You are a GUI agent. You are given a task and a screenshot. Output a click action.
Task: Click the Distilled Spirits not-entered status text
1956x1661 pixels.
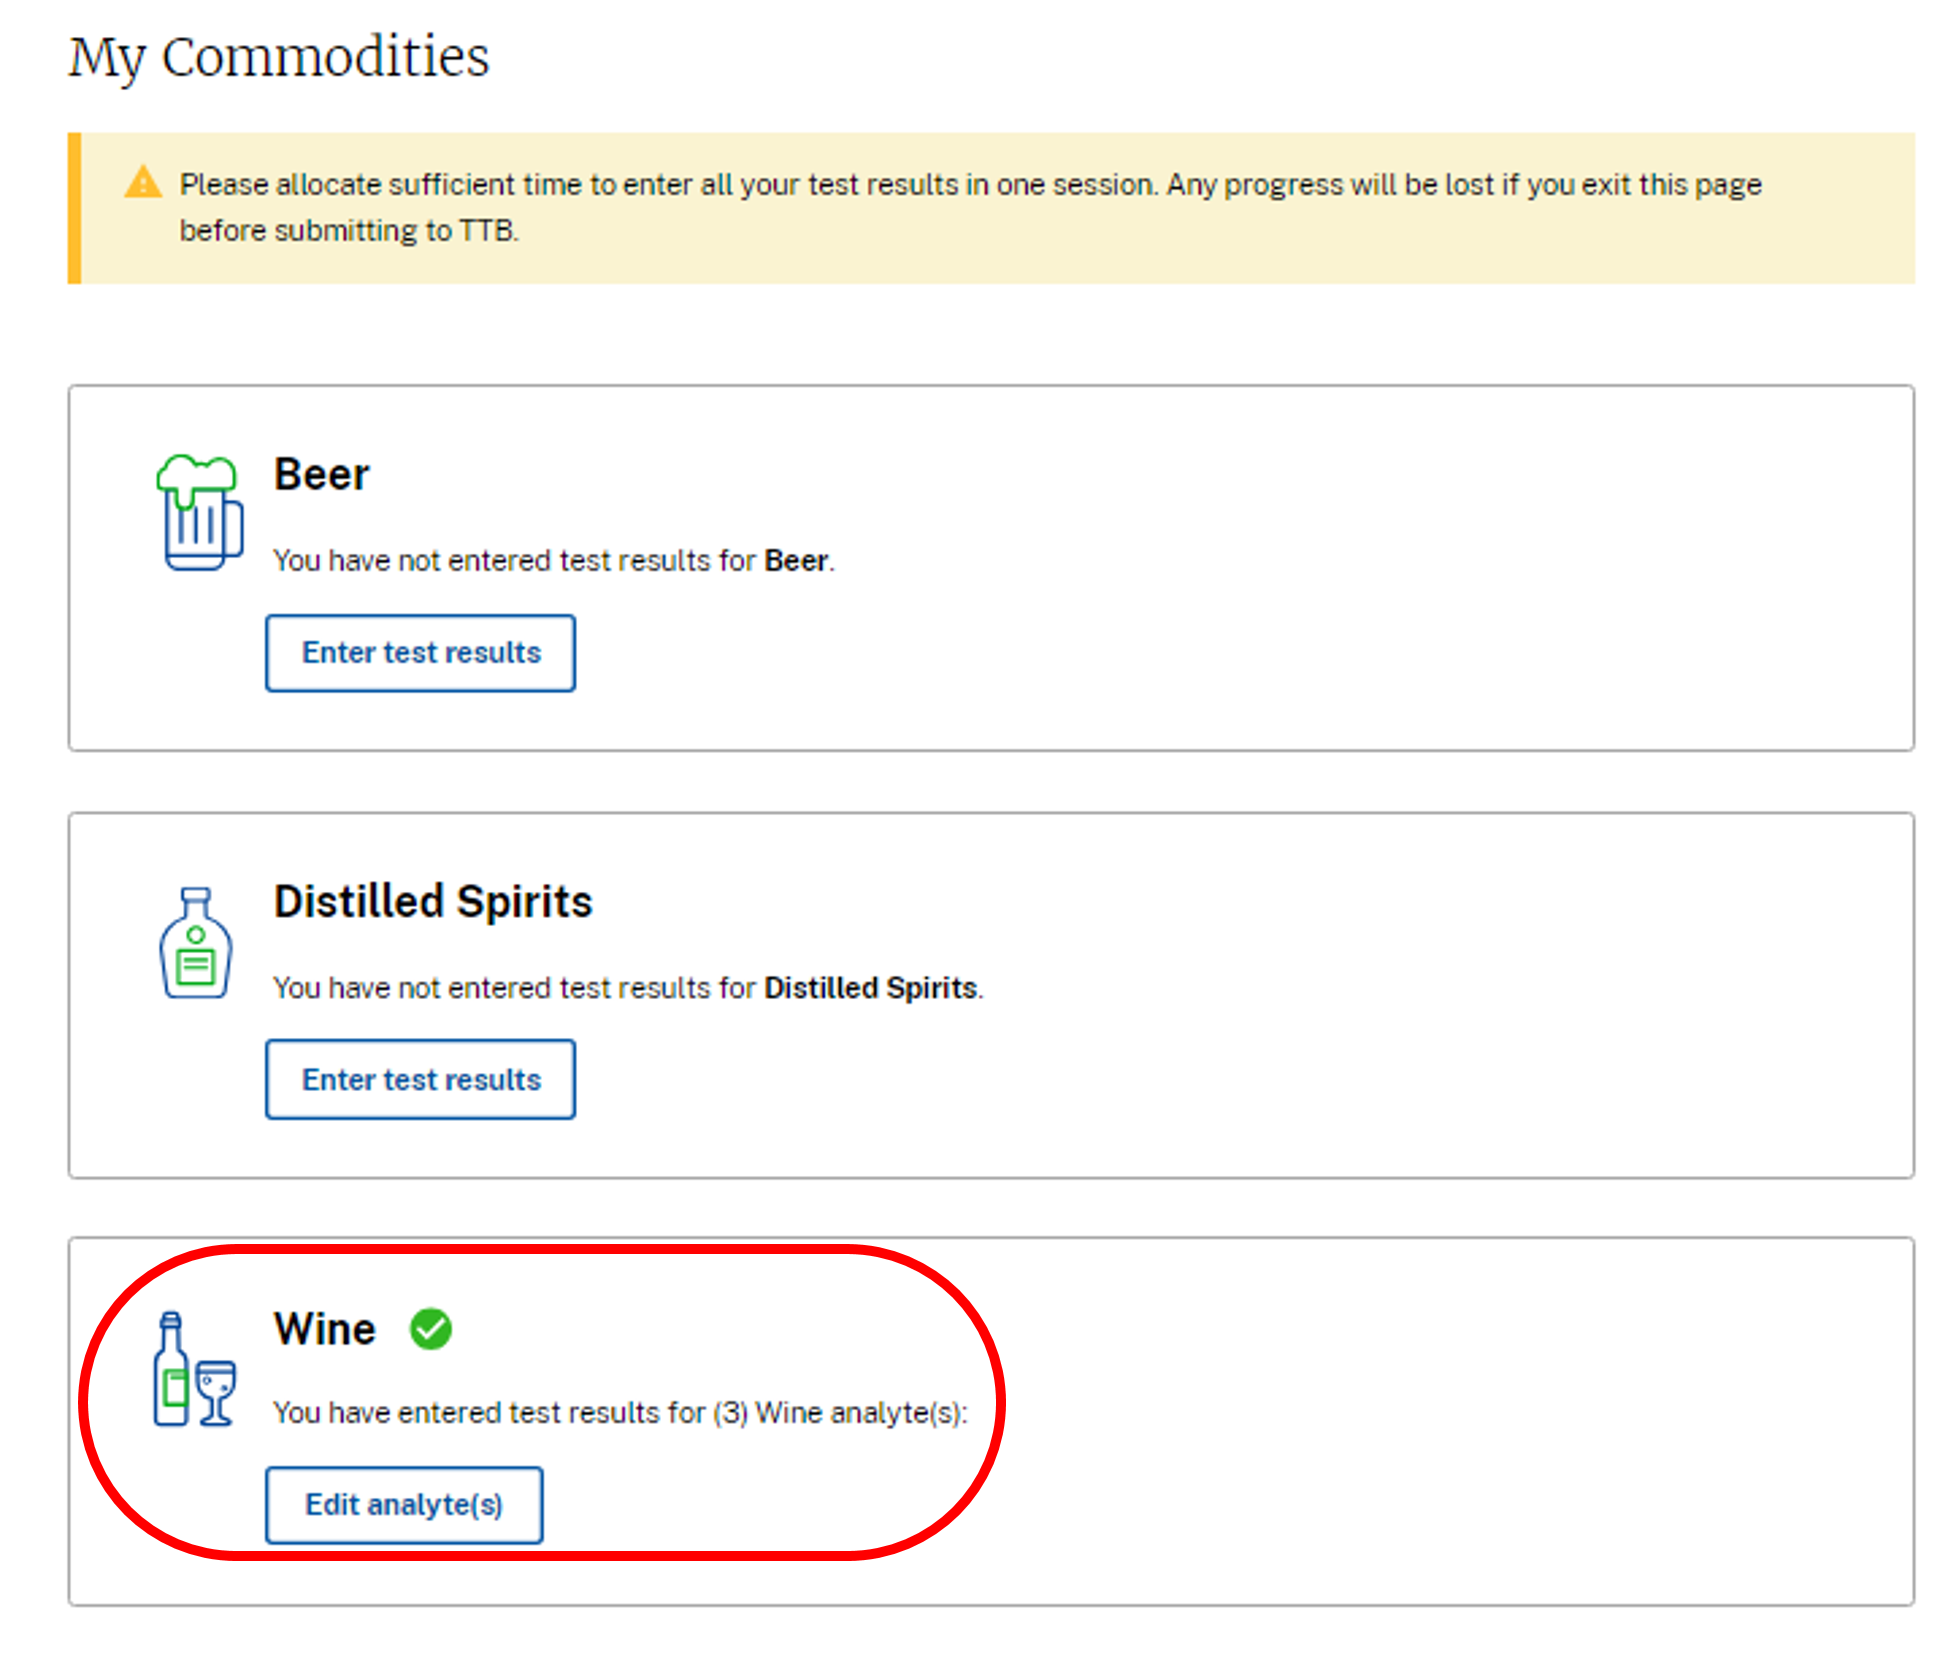628,988
